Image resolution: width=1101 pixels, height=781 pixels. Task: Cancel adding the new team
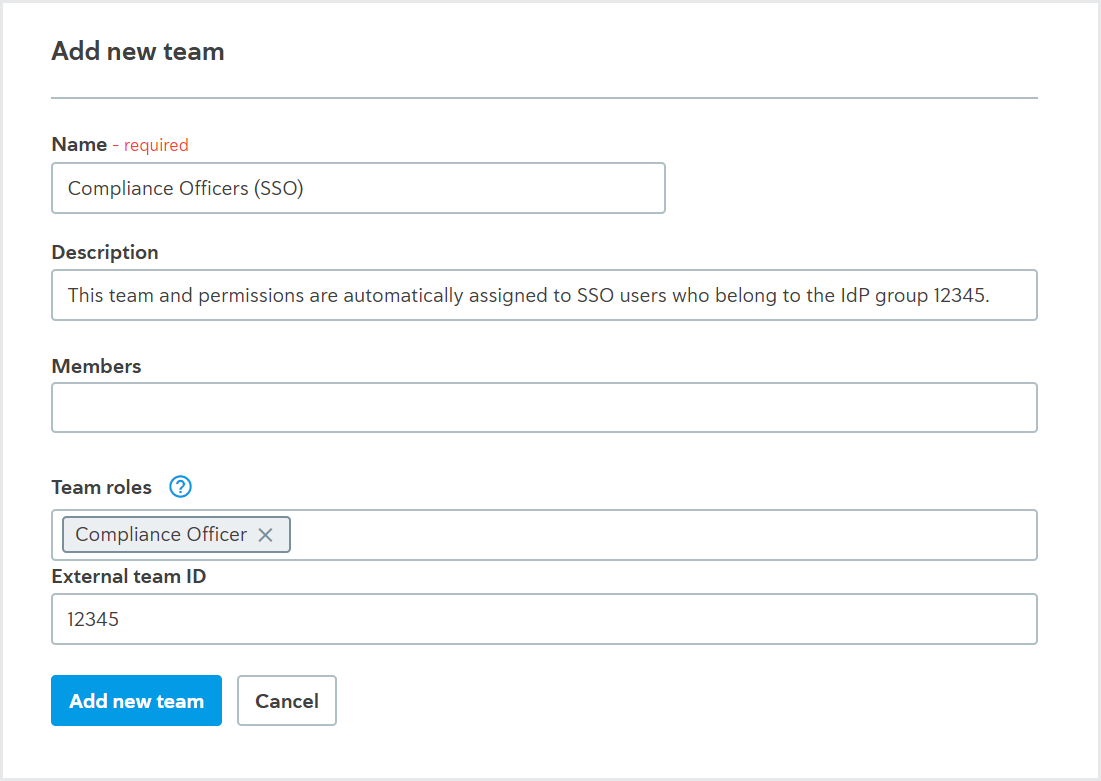(x=286, y=700)
